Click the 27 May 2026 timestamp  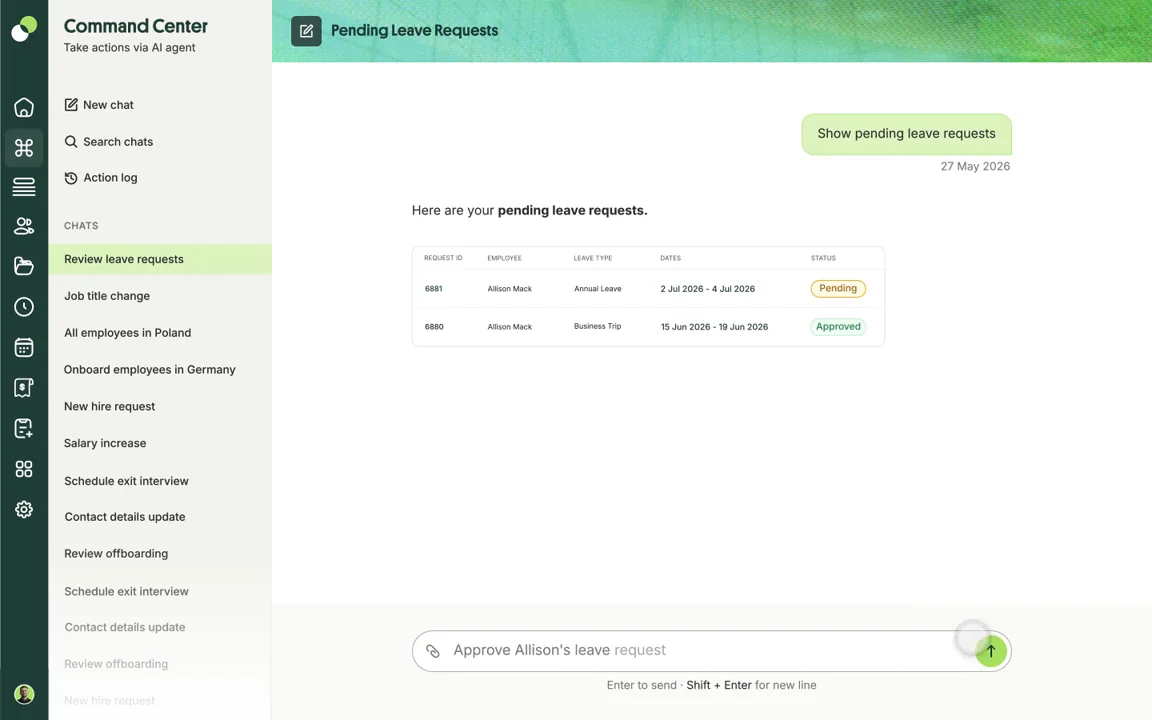[x=975, y=167]
